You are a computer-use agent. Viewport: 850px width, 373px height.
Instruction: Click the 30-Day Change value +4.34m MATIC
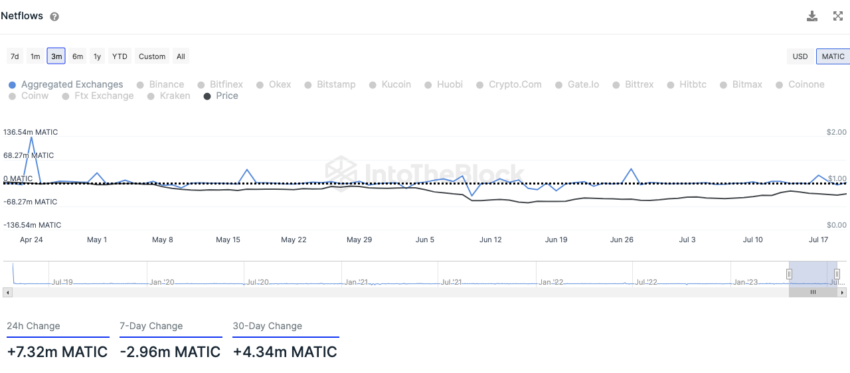coord(285,352)
